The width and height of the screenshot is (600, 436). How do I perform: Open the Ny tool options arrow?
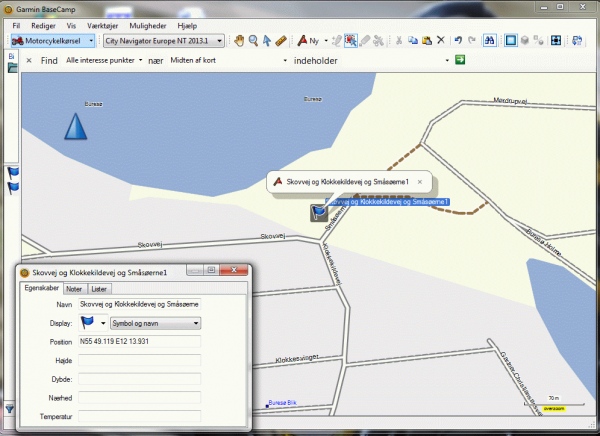coord(326,41)
